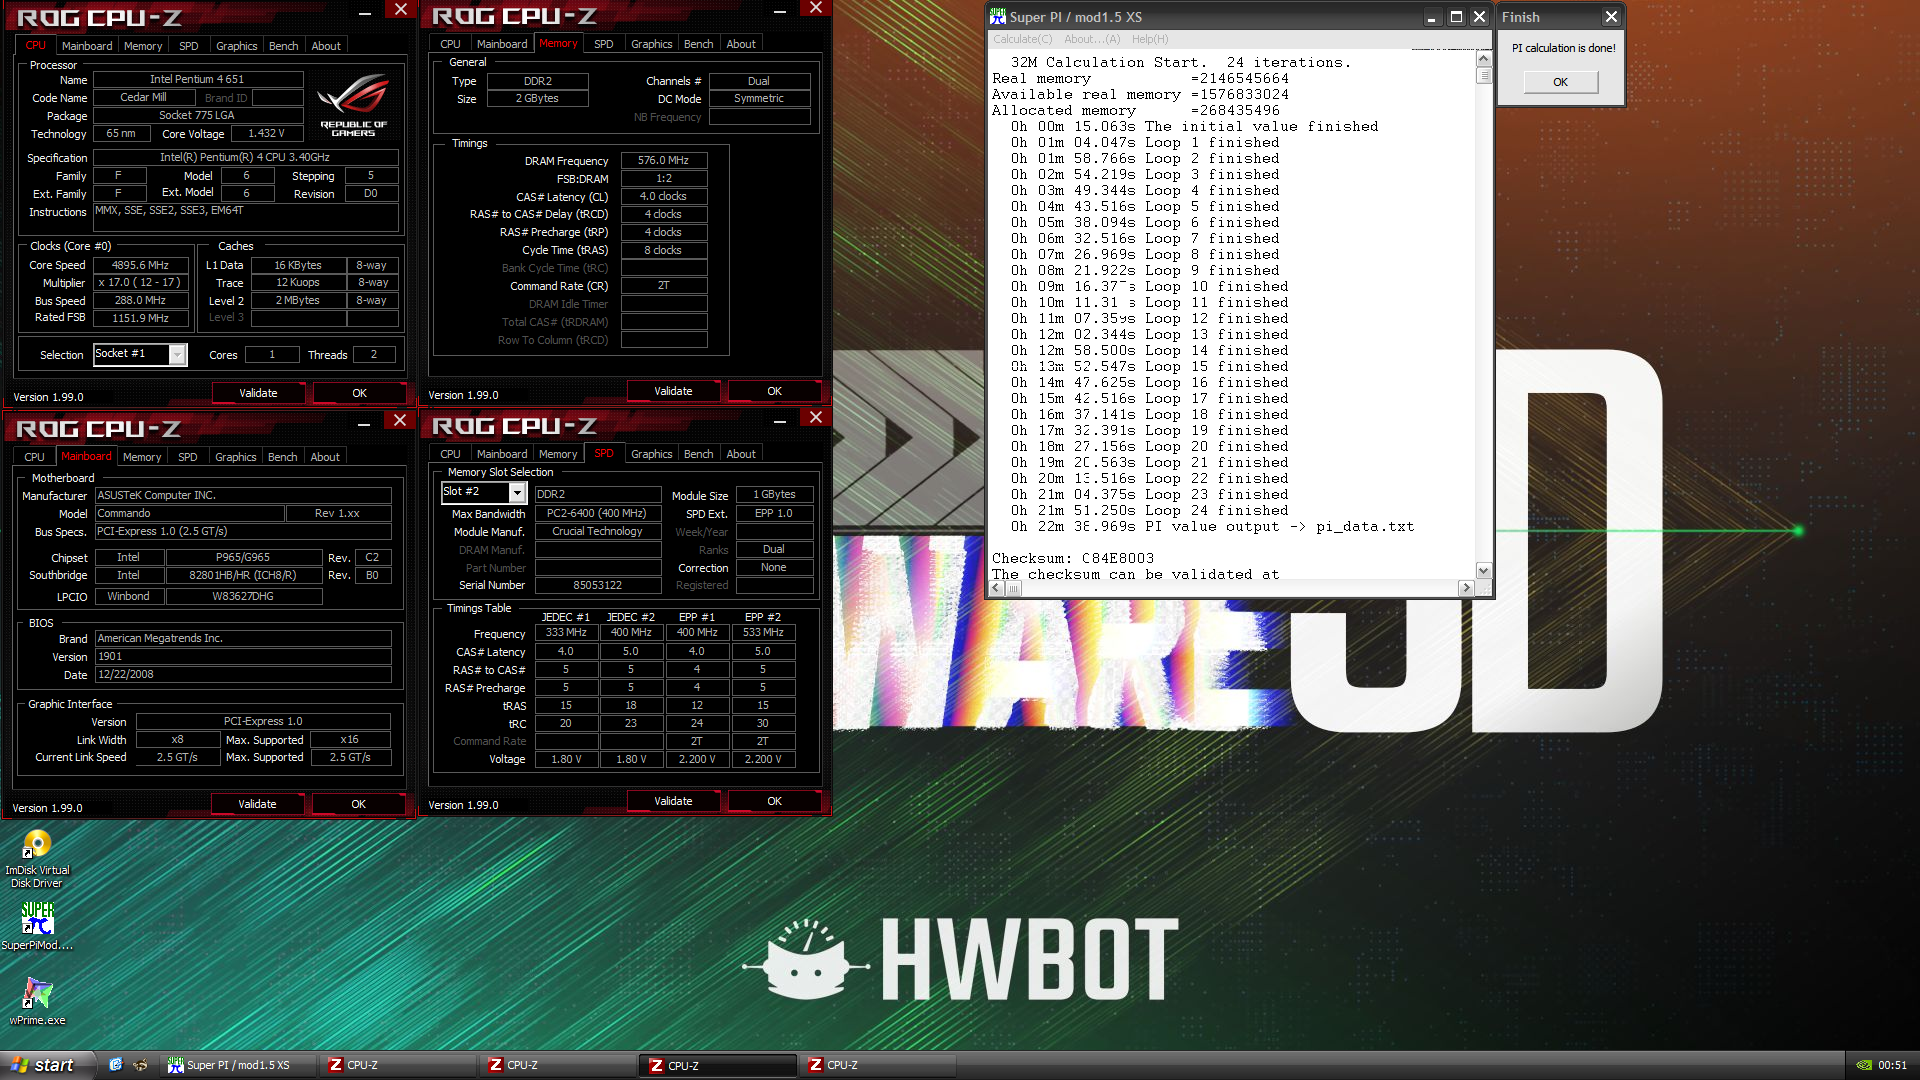Switch to CPU tab in Motherboard CPU-Z window
Image resolution: width=1920 pixels, height=1080 pixels.
tap(35, 457)
